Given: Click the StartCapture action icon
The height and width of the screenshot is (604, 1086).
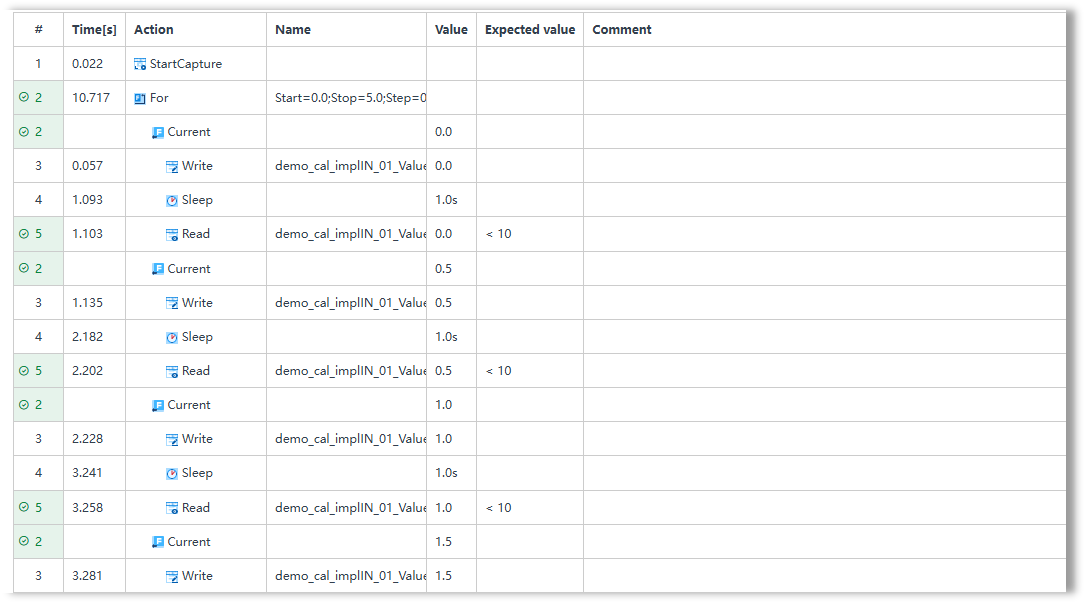Looking at the screenshot, I should [x=140, y=64].
